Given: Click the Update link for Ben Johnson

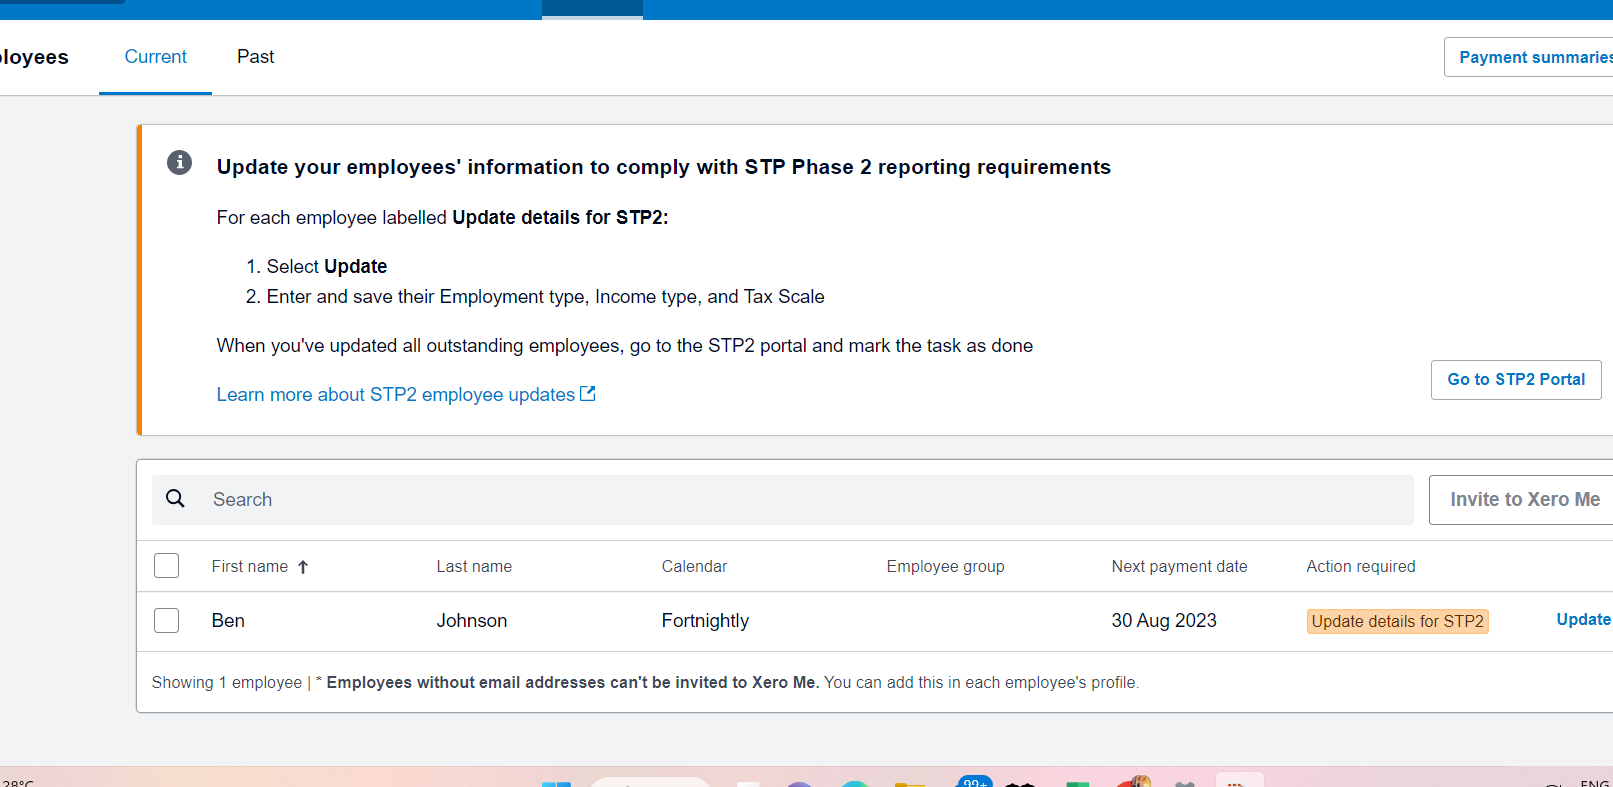Looking at the screenshot, I should pos(1583,620).
